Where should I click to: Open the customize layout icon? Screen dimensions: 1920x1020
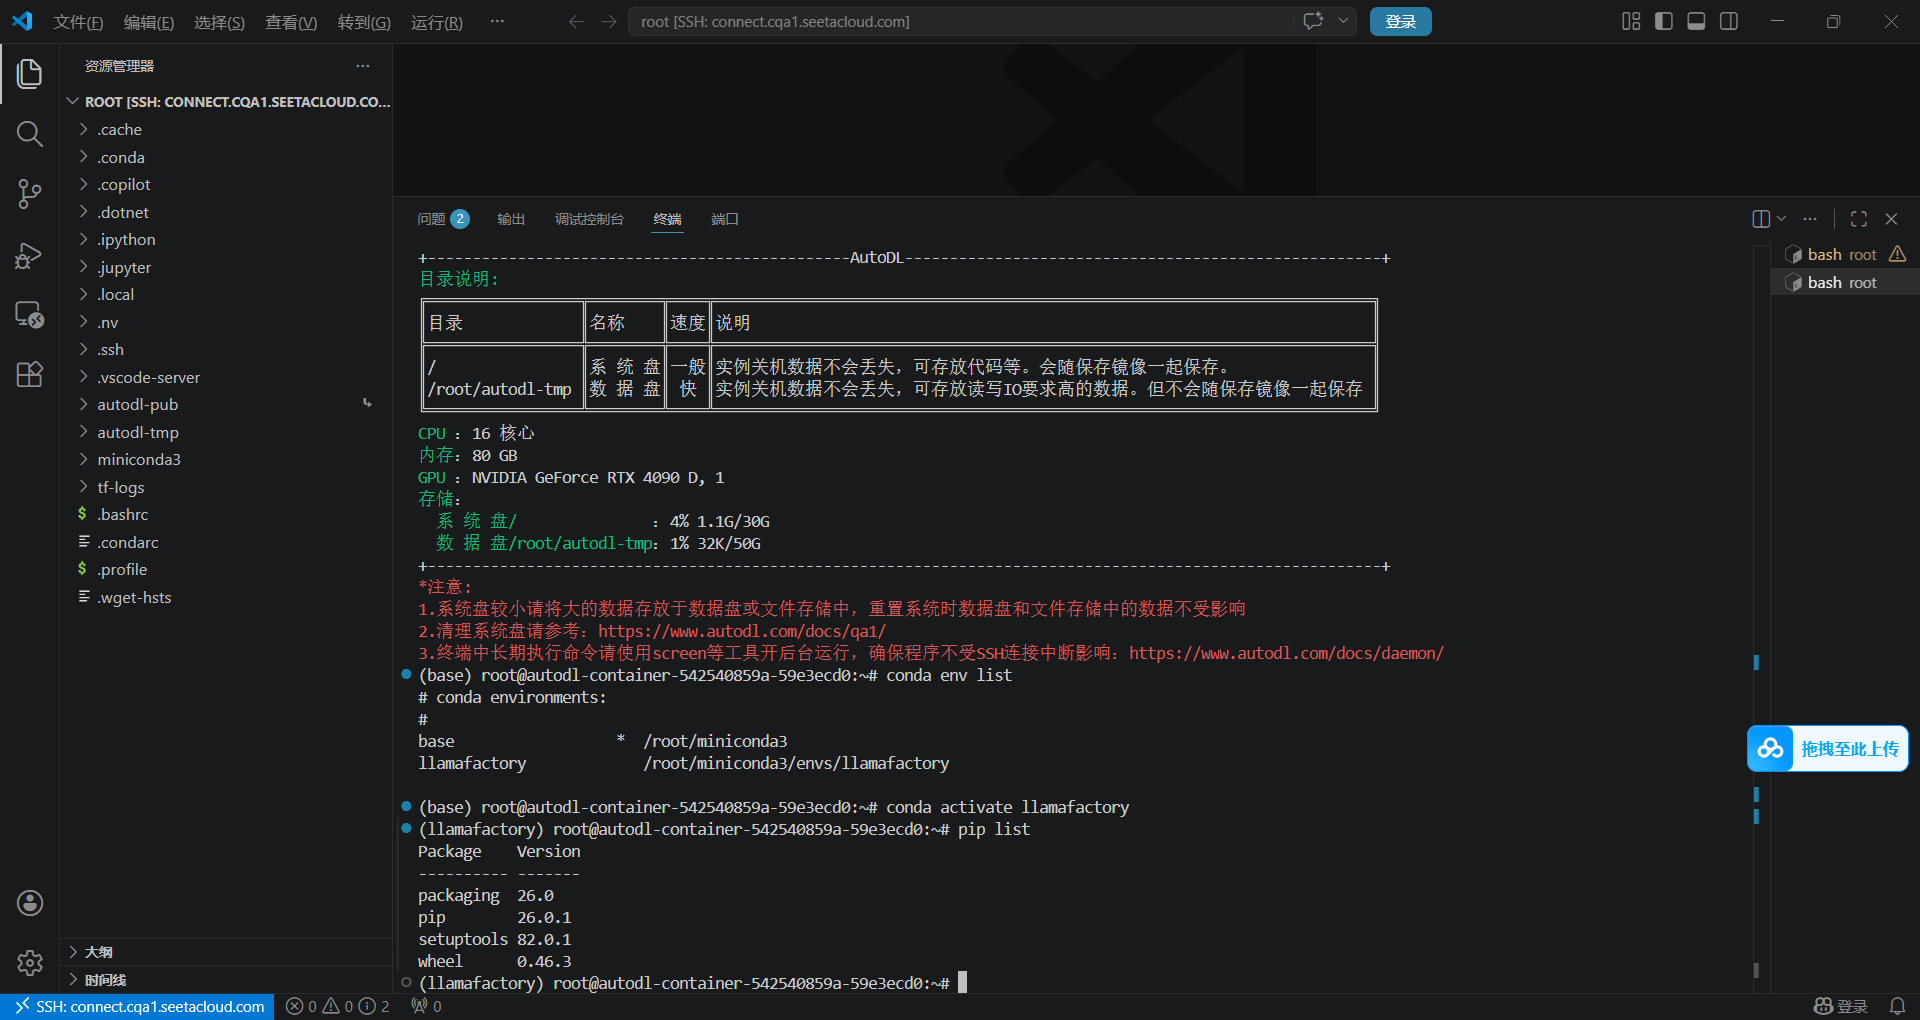pos(1631,21)
